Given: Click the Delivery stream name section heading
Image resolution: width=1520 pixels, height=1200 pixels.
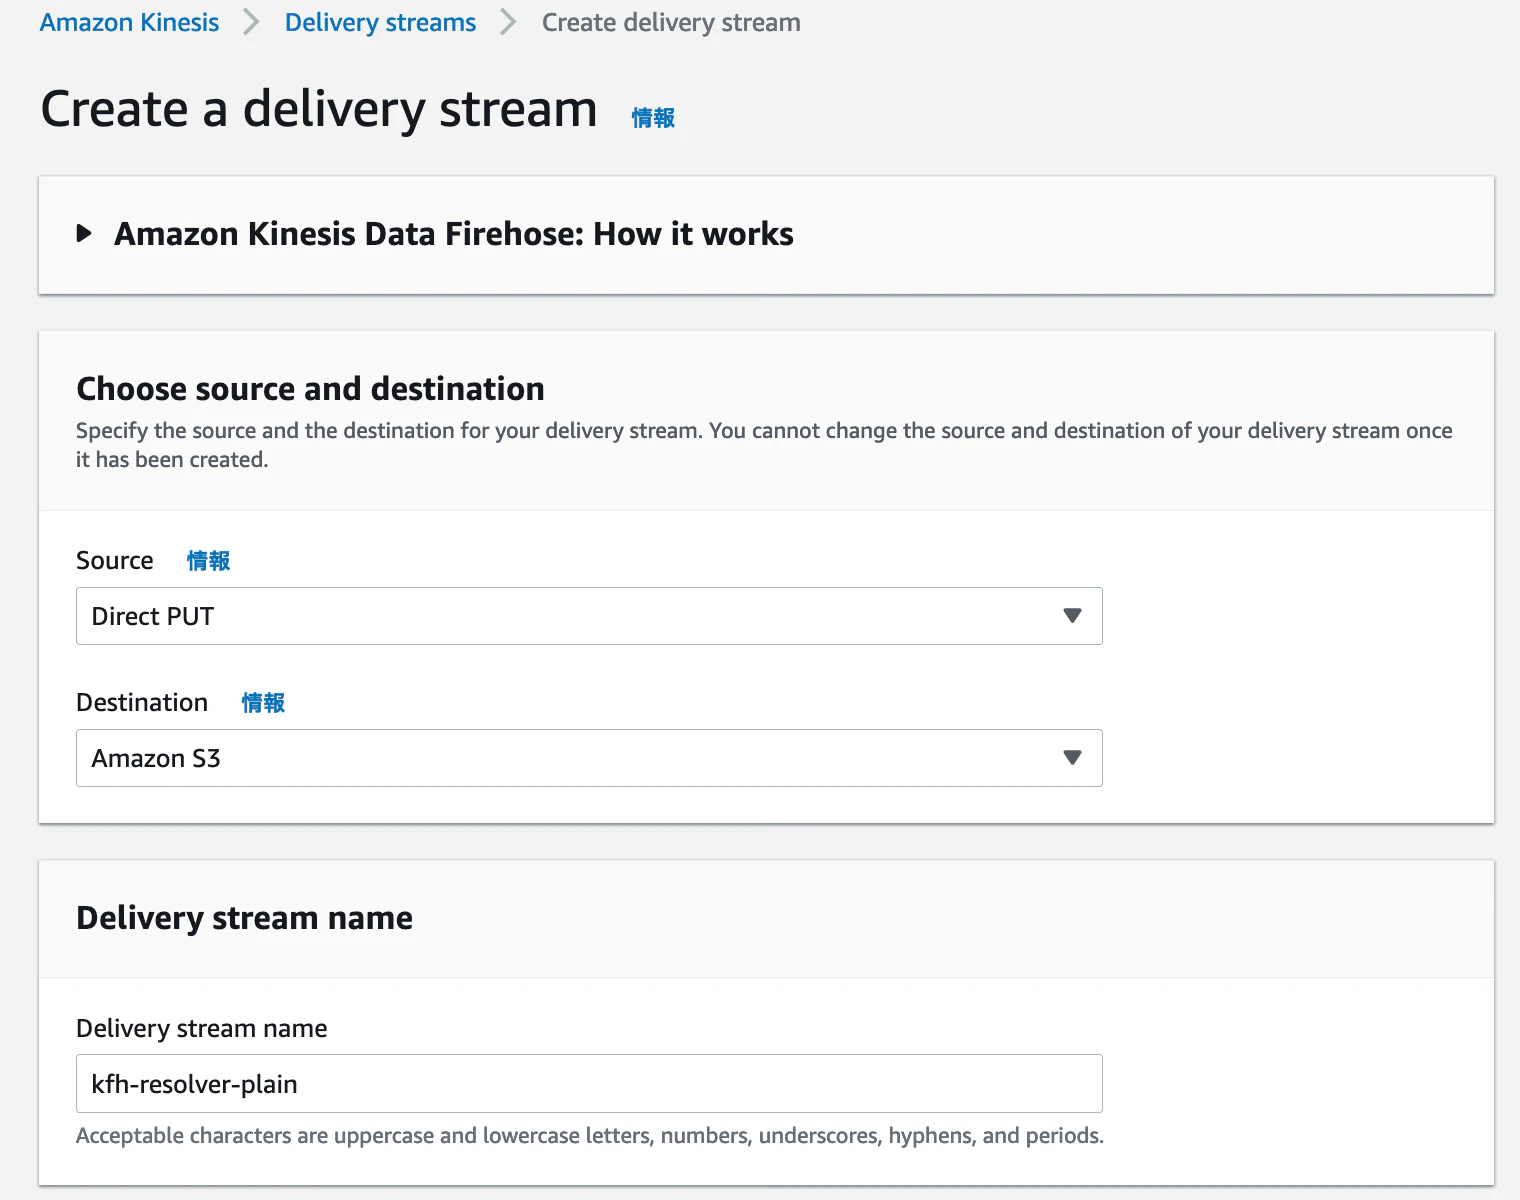Looking at the screenshot, I should pos(244,918).
